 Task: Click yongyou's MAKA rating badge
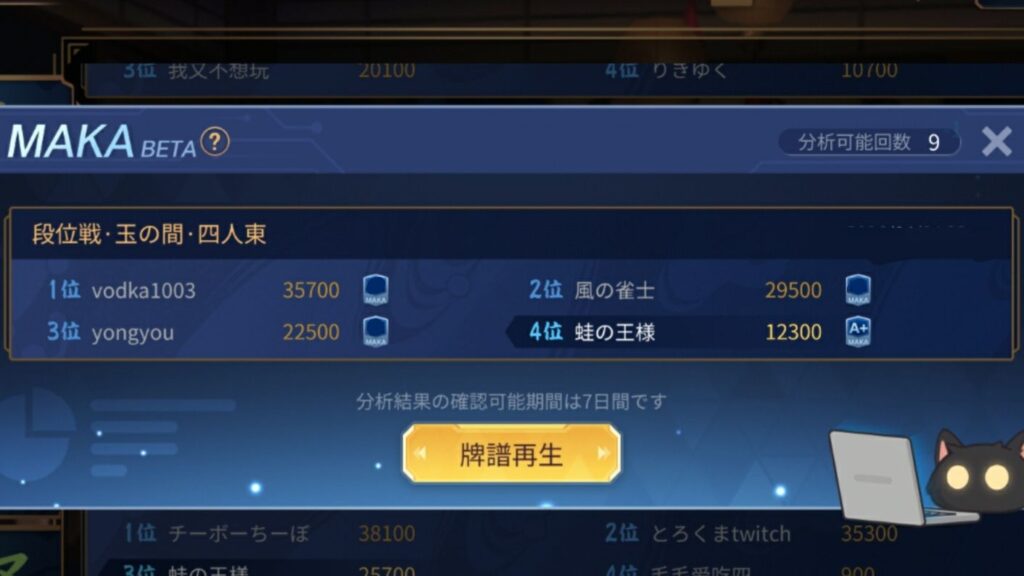tap(376, 332)
